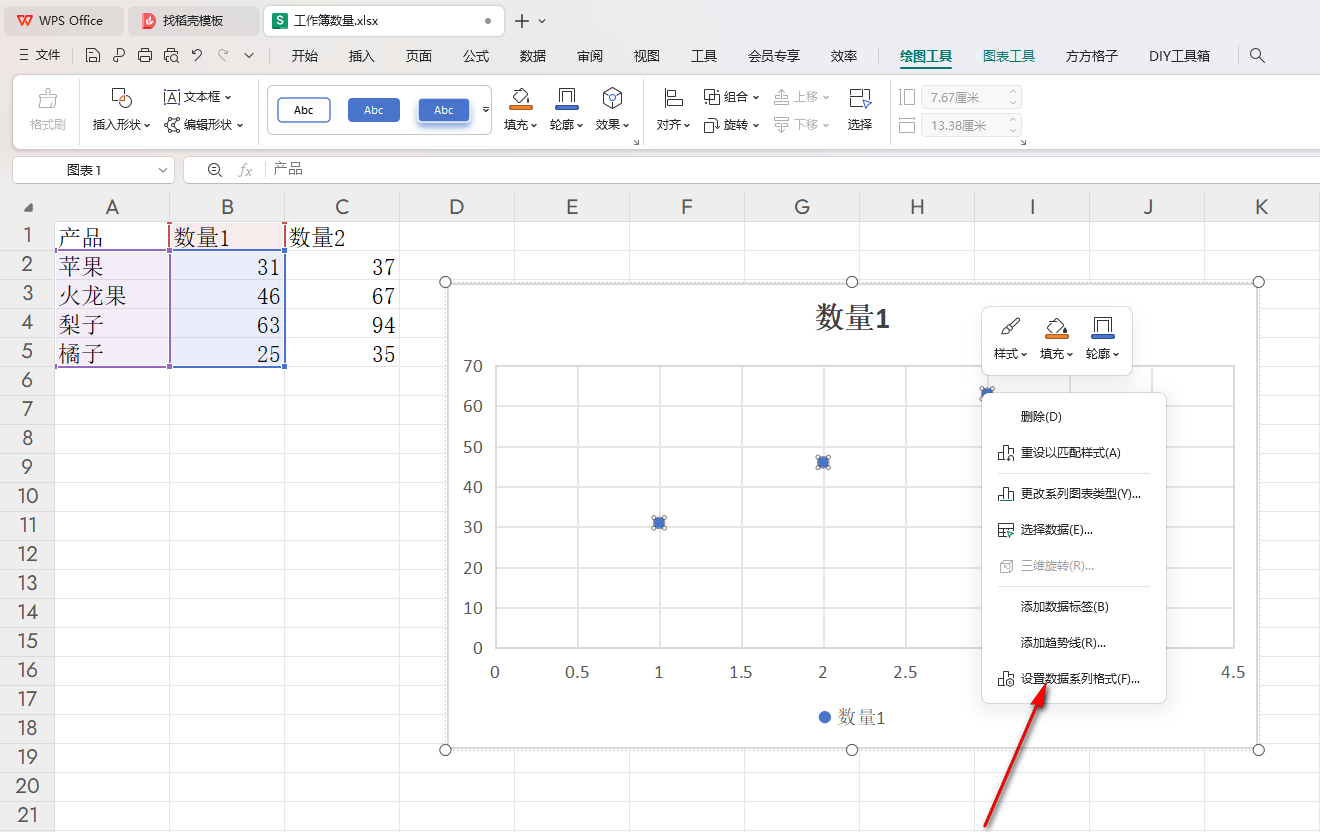Click the export to PDF icon beside Save
Screen dimensions: 1320x832
coord(119,56)
